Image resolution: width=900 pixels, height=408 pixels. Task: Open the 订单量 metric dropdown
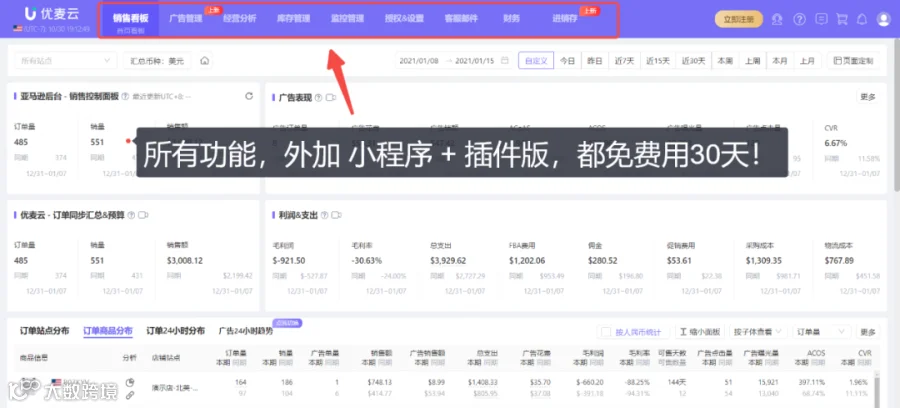(x=822, y=332)
